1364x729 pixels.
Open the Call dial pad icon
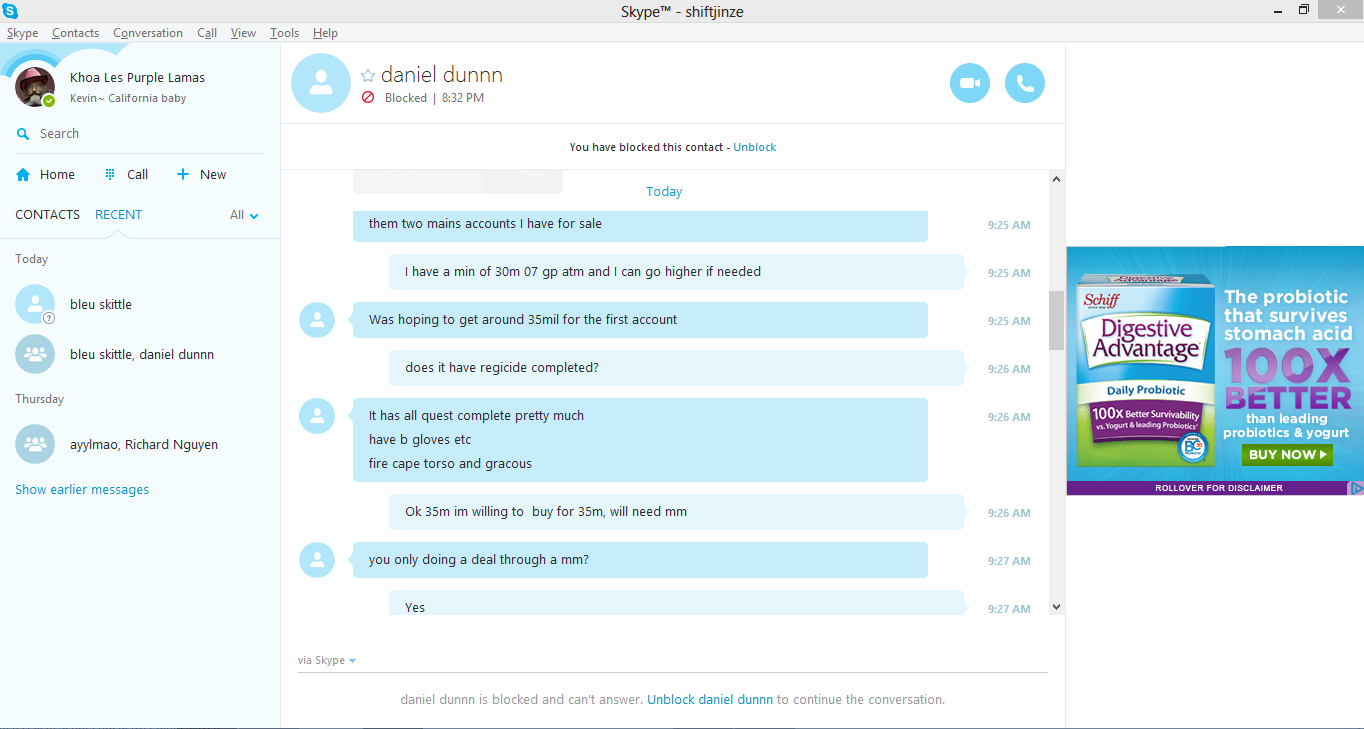(x=110, y=174)
